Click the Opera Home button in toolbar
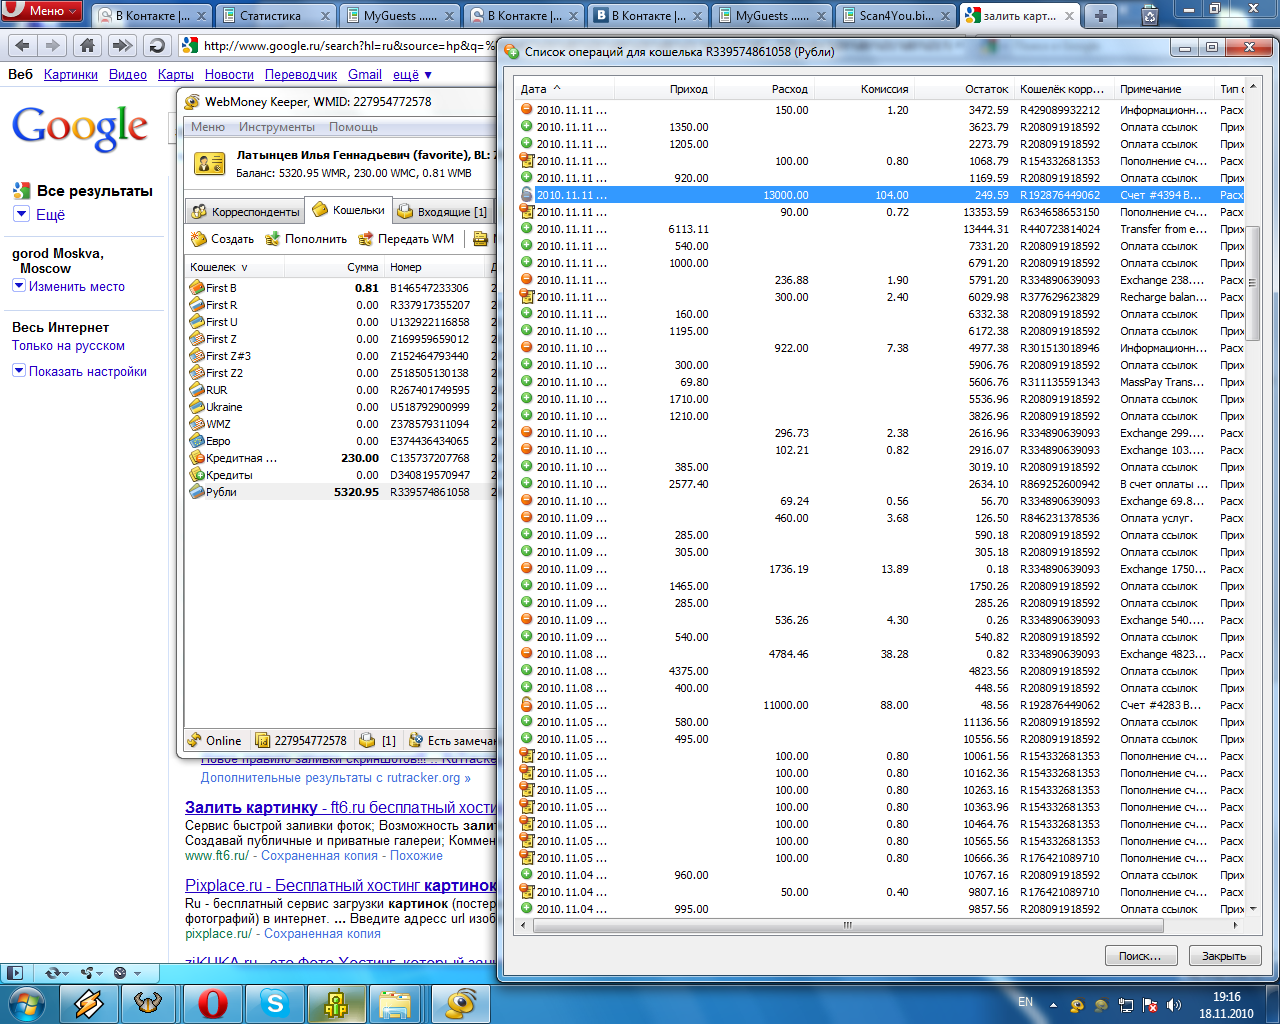 [x=88, y=45]
